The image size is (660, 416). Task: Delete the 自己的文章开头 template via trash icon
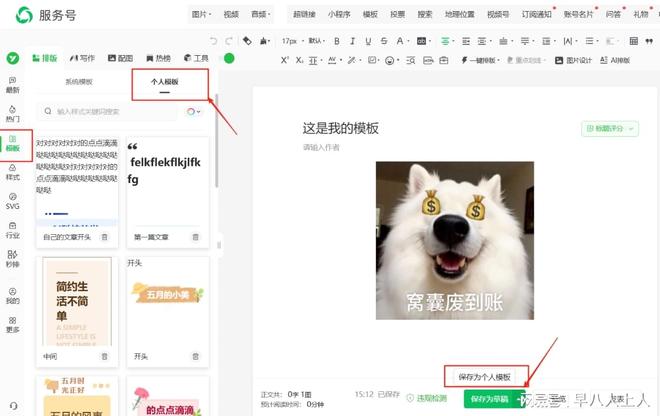104,237
